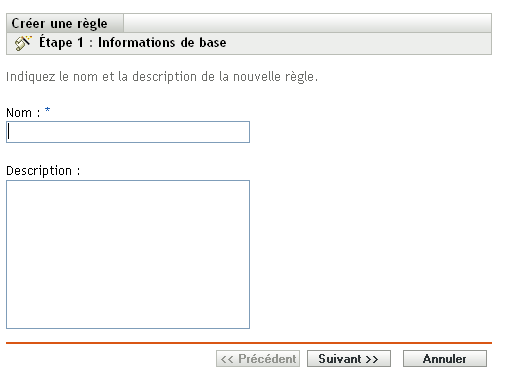Click the >> arrows on the Suivant button
This screenshot has width=513, height=374.
pos(372,359)
